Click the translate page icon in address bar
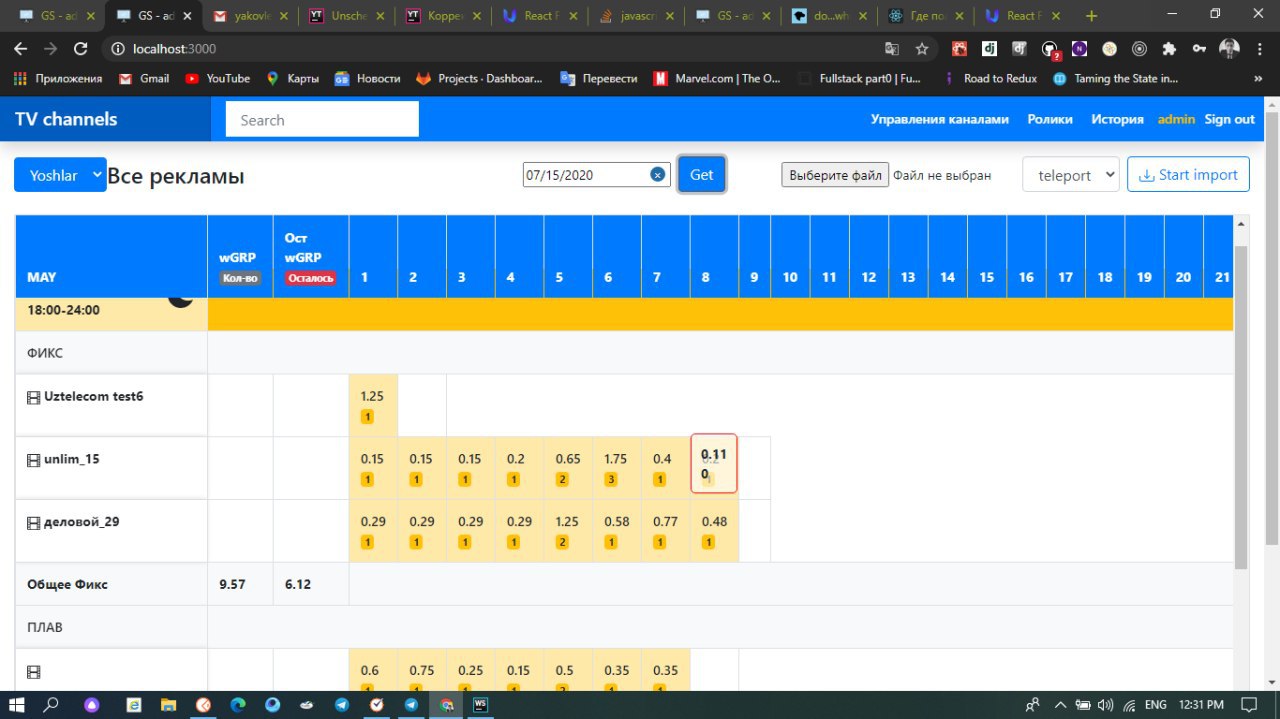 [x=892, y=48]
